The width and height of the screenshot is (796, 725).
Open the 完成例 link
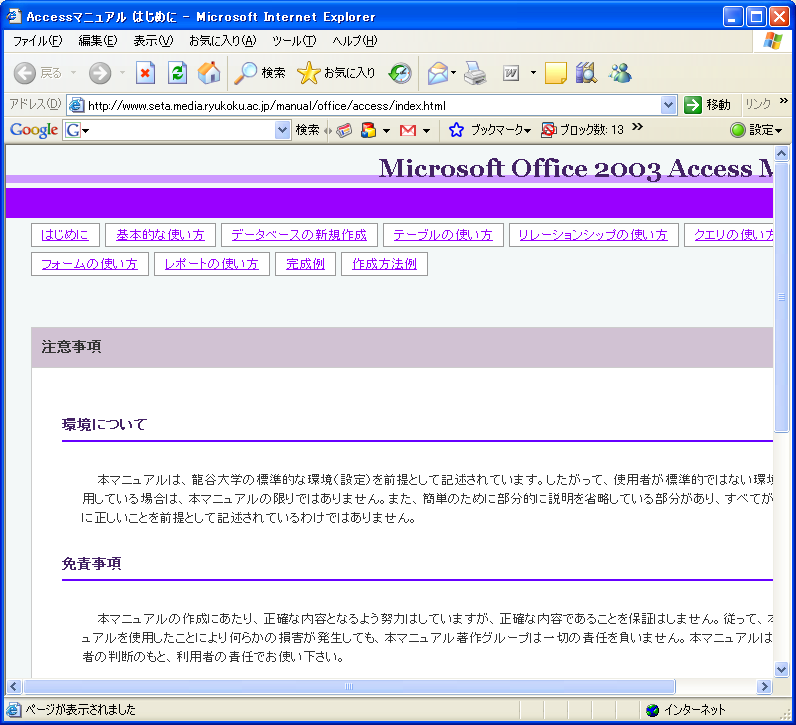point(305,264)
